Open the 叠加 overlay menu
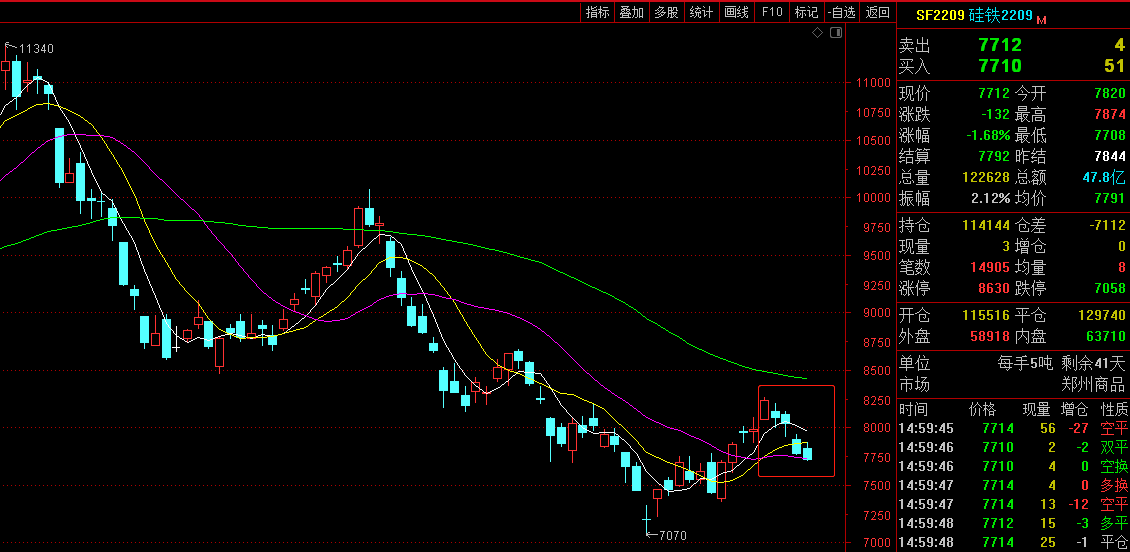 (631, 12)
